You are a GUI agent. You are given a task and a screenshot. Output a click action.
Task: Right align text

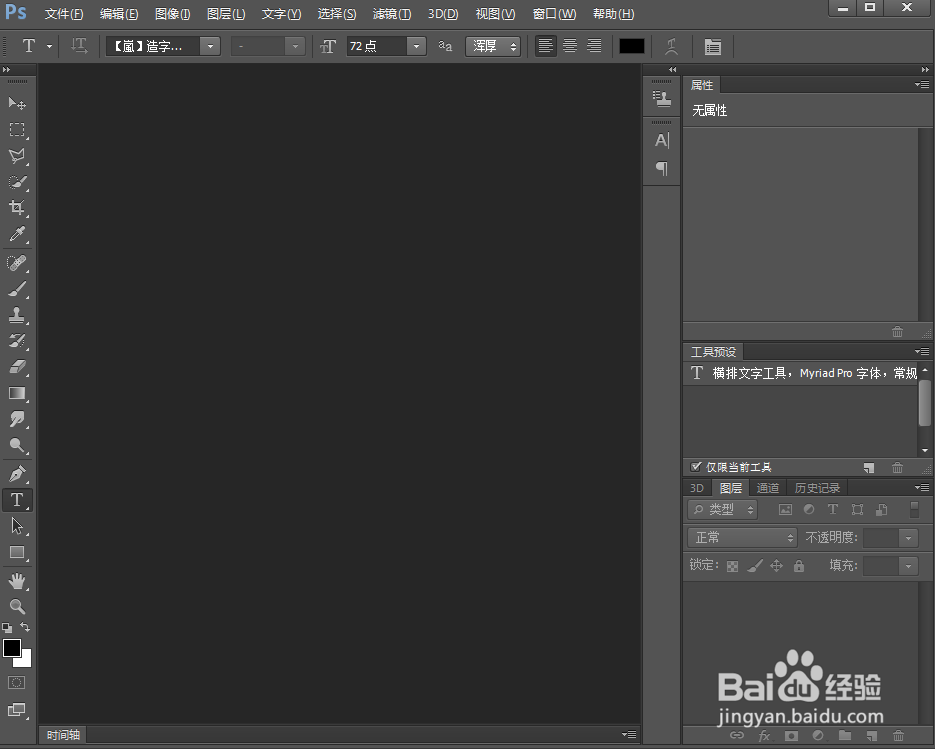(x=595, y=46)
